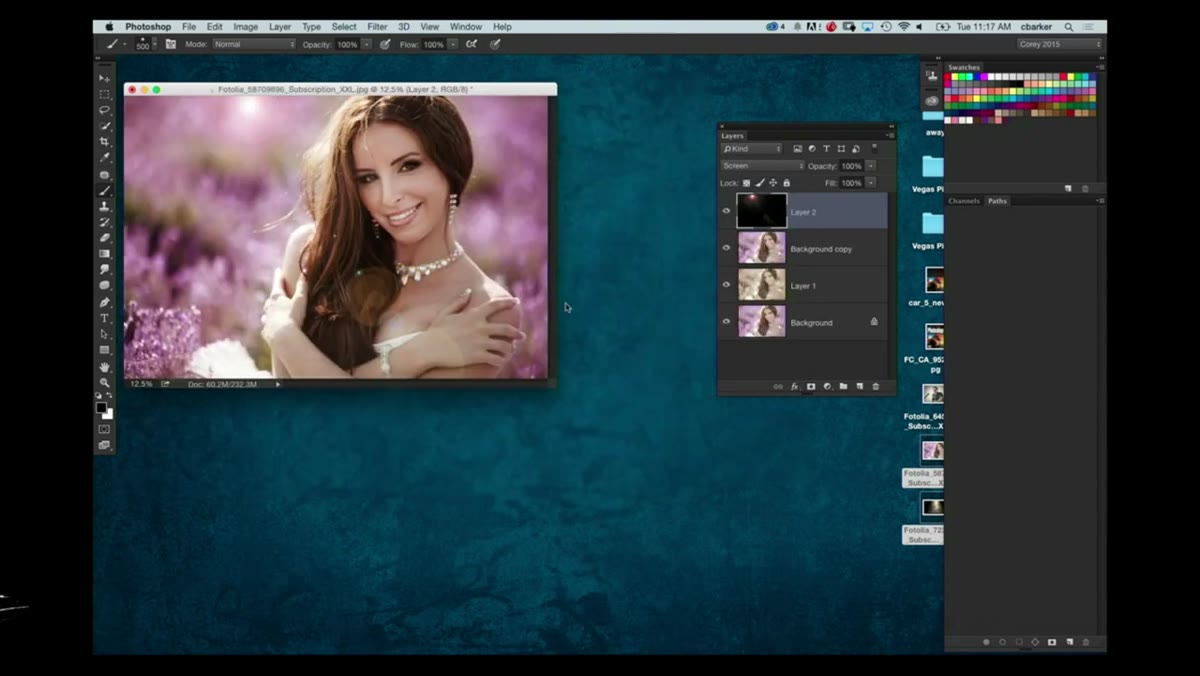This screenshot has height=676, width=1200.
Task: Create a new adjustment layer
Action: [827, 386]
